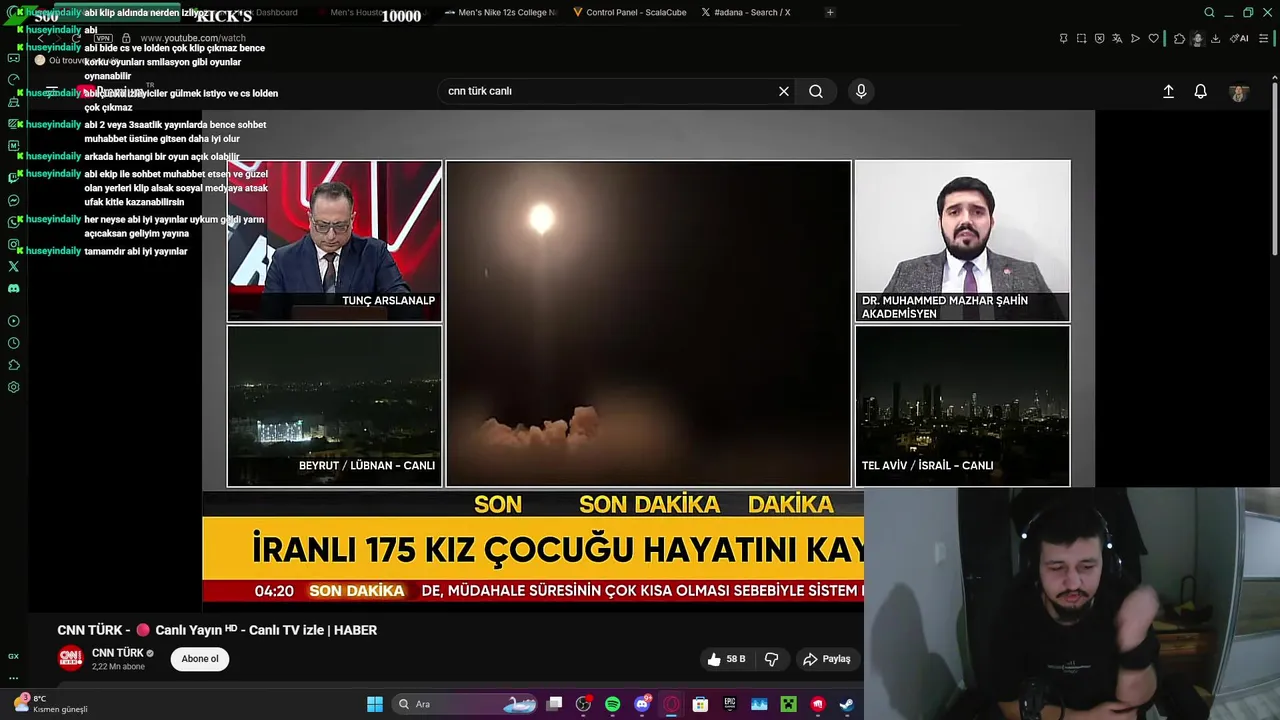The height and width of the screenshot is (720, 1280).
Task: Click the Tel Aviv / İsrail - Canlı feed
Action: (962, 406)
